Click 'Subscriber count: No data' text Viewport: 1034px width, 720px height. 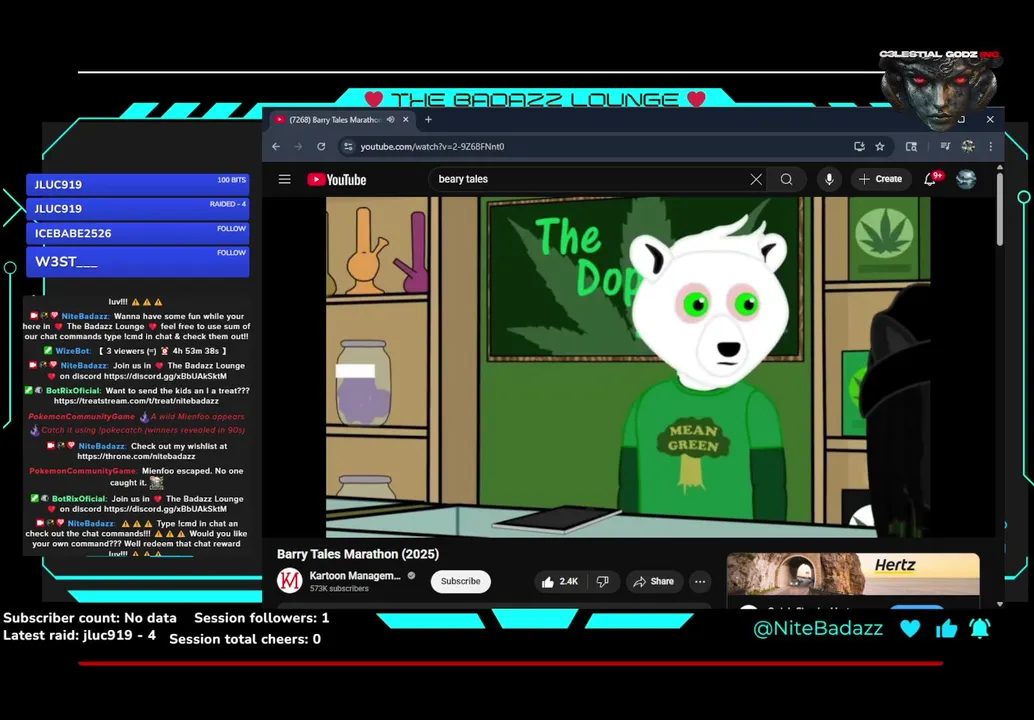pos(90,618)
